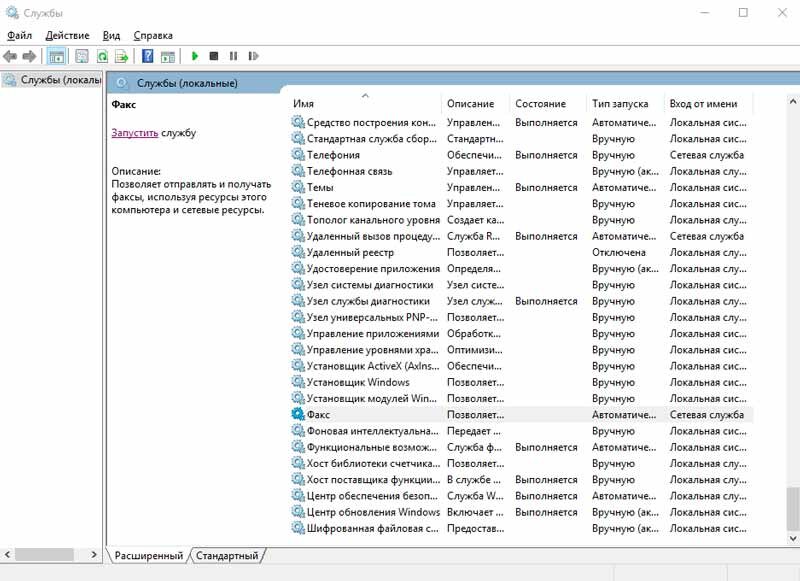
Task: Select Средство построения конечных точек service
Action: pyautogui.click(x=520, y=122)
